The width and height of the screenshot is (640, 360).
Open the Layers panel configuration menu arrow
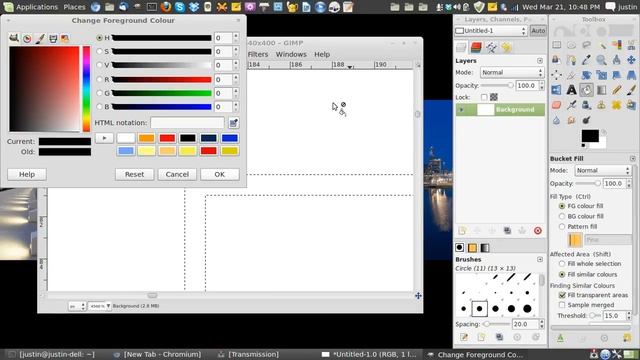click(x=540, y=61)
